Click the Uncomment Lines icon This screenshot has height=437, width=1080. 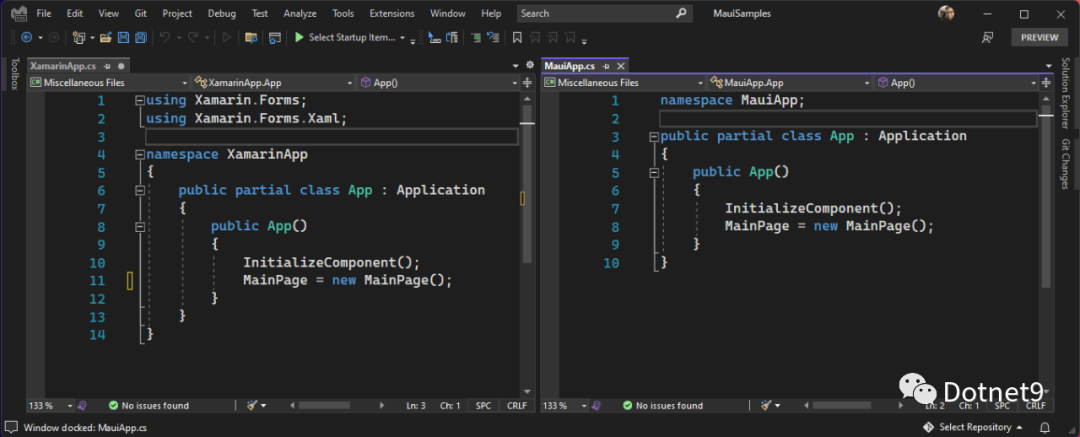tap(492, 37)
